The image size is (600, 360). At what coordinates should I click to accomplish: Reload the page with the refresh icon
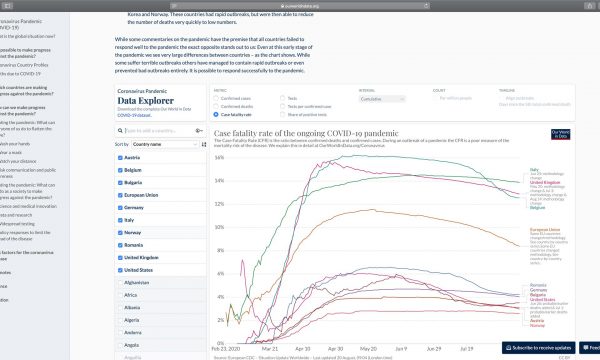coord(426,6)
